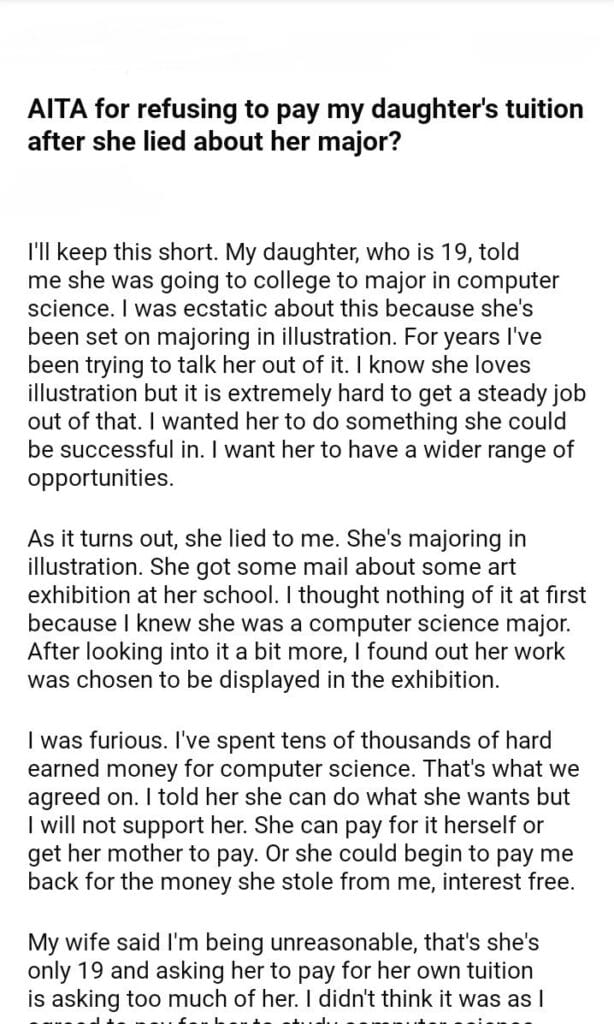Click the word "opportunities." ending the first paragraph
The height and width of the screenshot is (1024, 614).
point(101,477)
